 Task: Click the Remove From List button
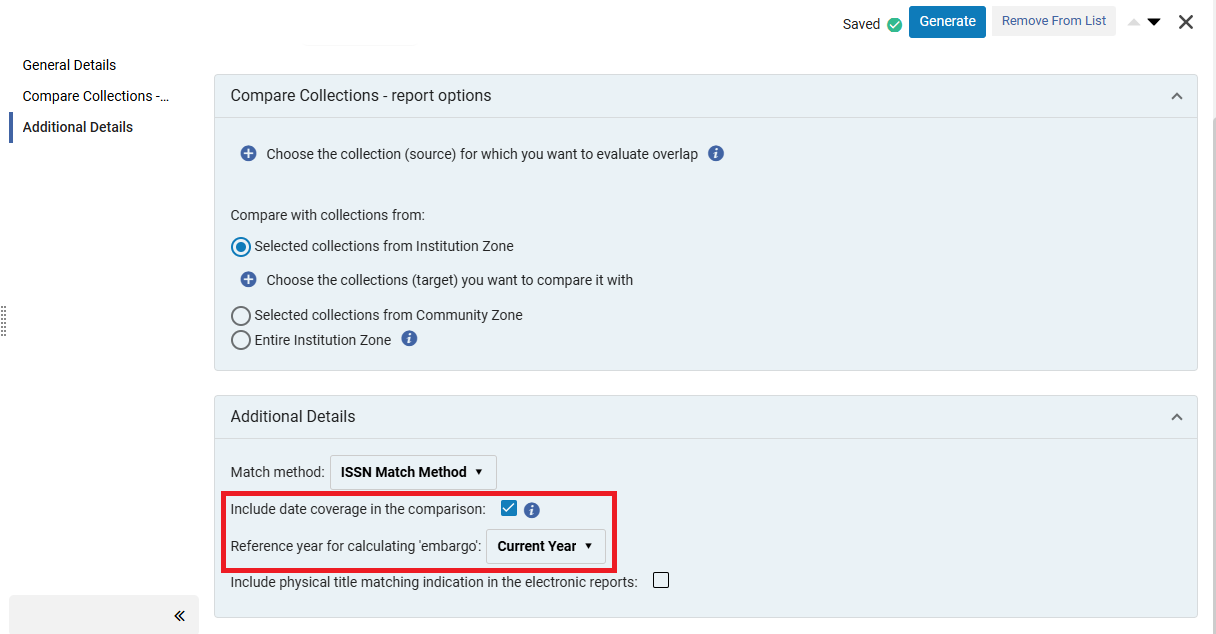(1054, 21)
